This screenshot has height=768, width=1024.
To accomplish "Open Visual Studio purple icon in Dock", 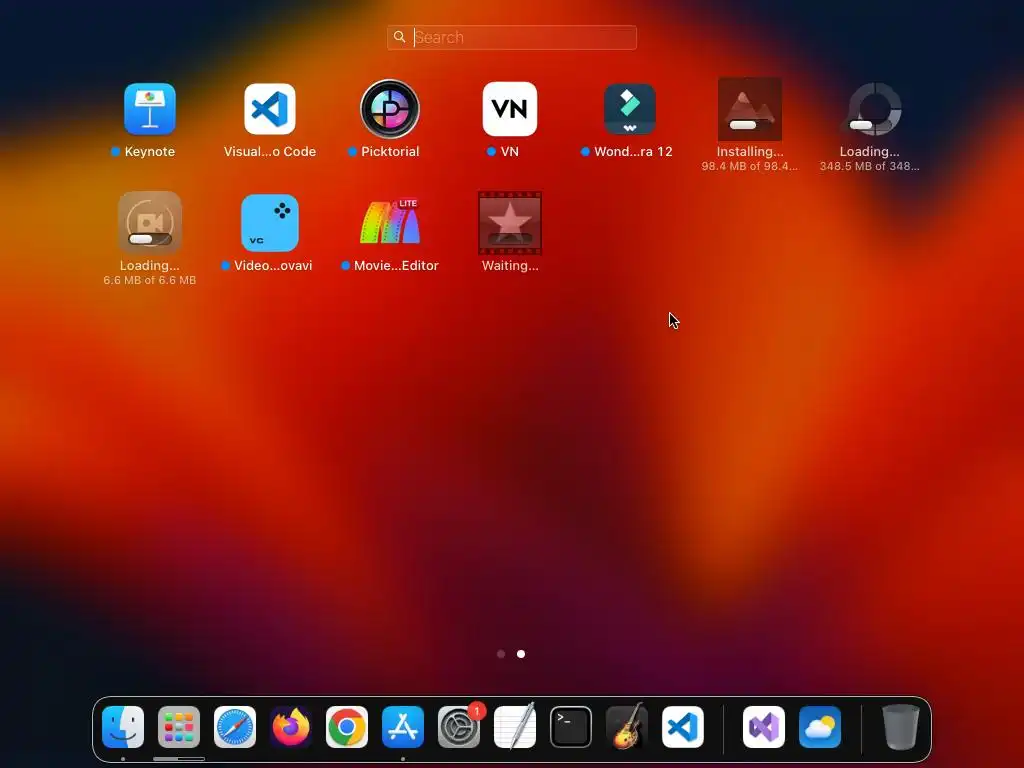I will point(764,727).
